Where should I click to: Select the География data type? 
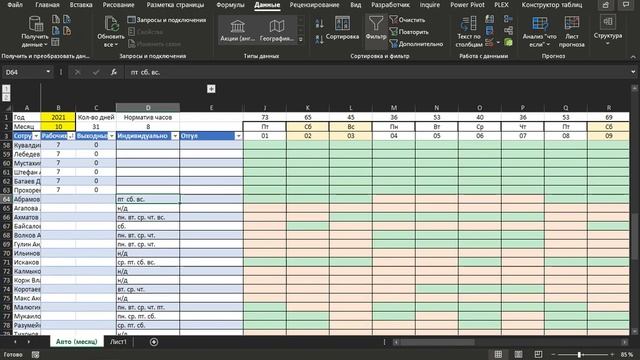coord(277,30)
